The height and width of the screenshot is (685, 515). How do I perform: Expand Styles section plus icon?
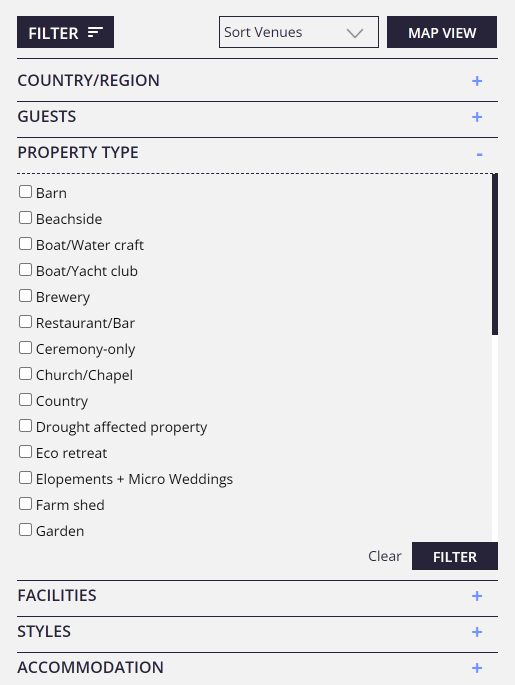(x=477, y=632)
